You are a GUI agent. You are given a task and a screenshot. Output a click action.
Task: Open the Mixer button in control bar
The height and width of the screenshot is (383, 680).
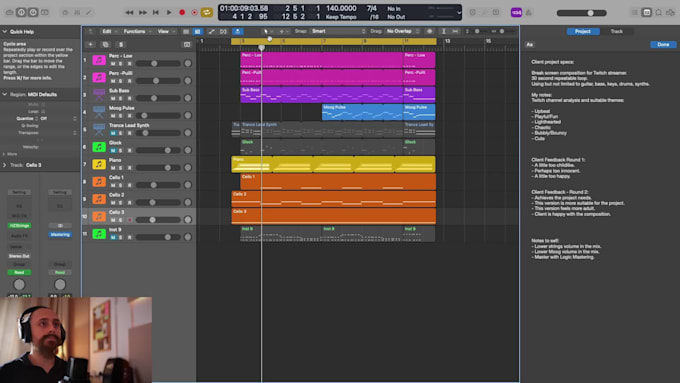click(x=77, y=13)
